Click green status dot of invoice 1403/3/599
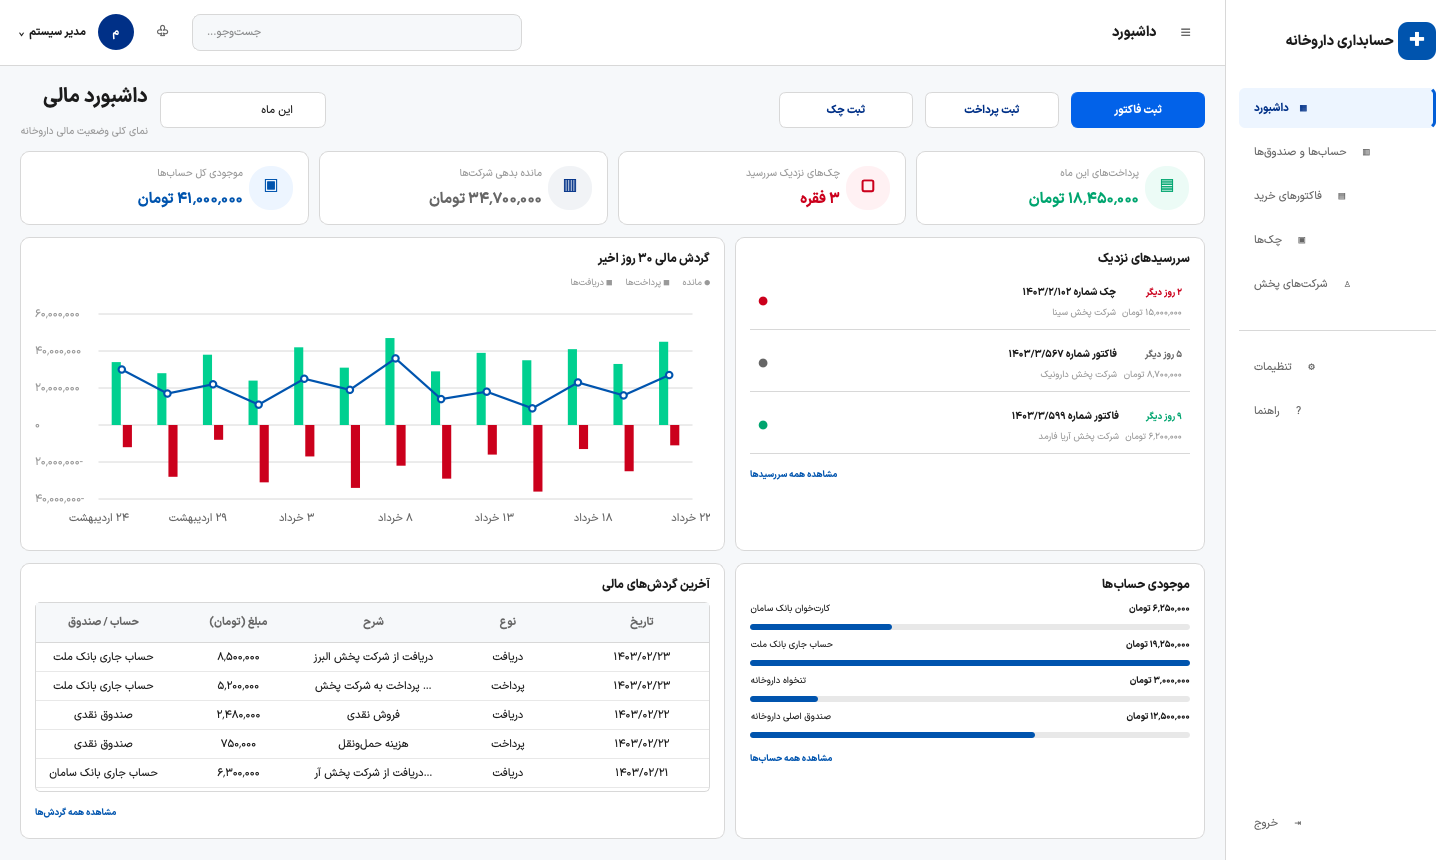This screenshot has height=860, width=1450. [x=763, y=425]
